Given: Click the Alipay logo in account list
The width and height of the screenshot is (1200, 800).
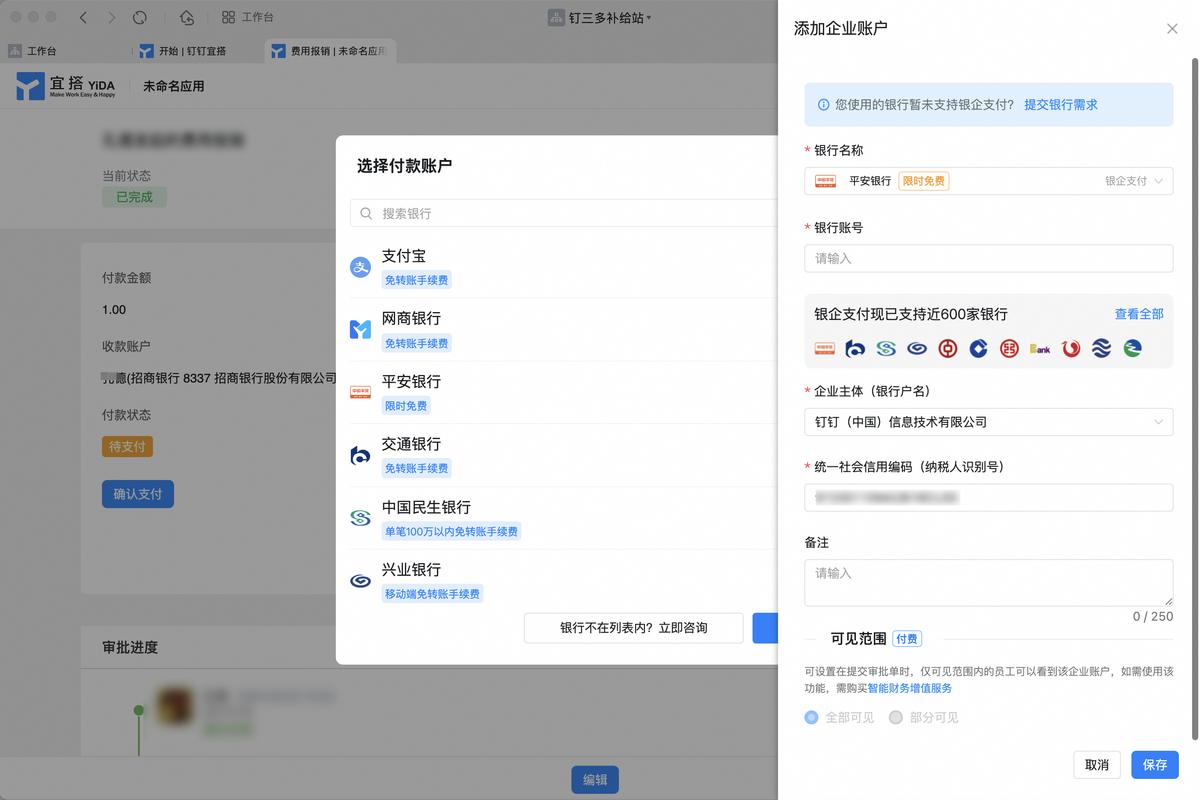Looking at the screenshot, I should point(360,267).
